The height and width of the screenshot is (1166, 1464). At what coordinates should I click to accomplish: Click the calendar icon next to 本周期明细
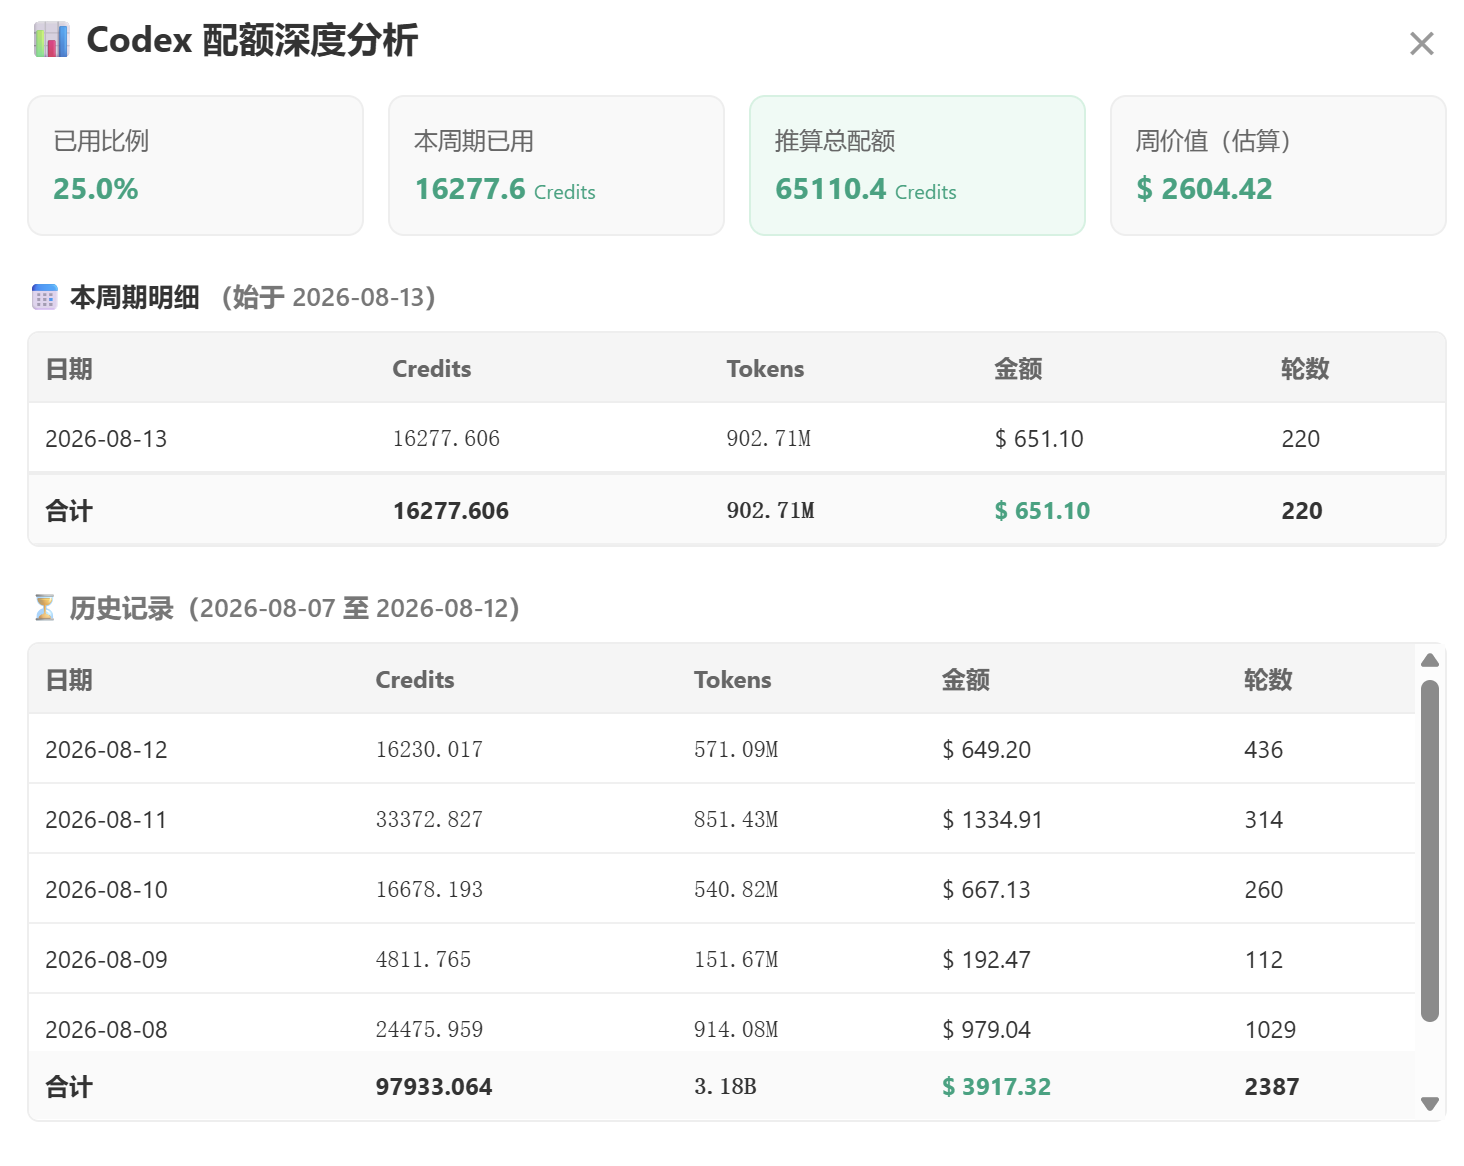click(44, 297)
